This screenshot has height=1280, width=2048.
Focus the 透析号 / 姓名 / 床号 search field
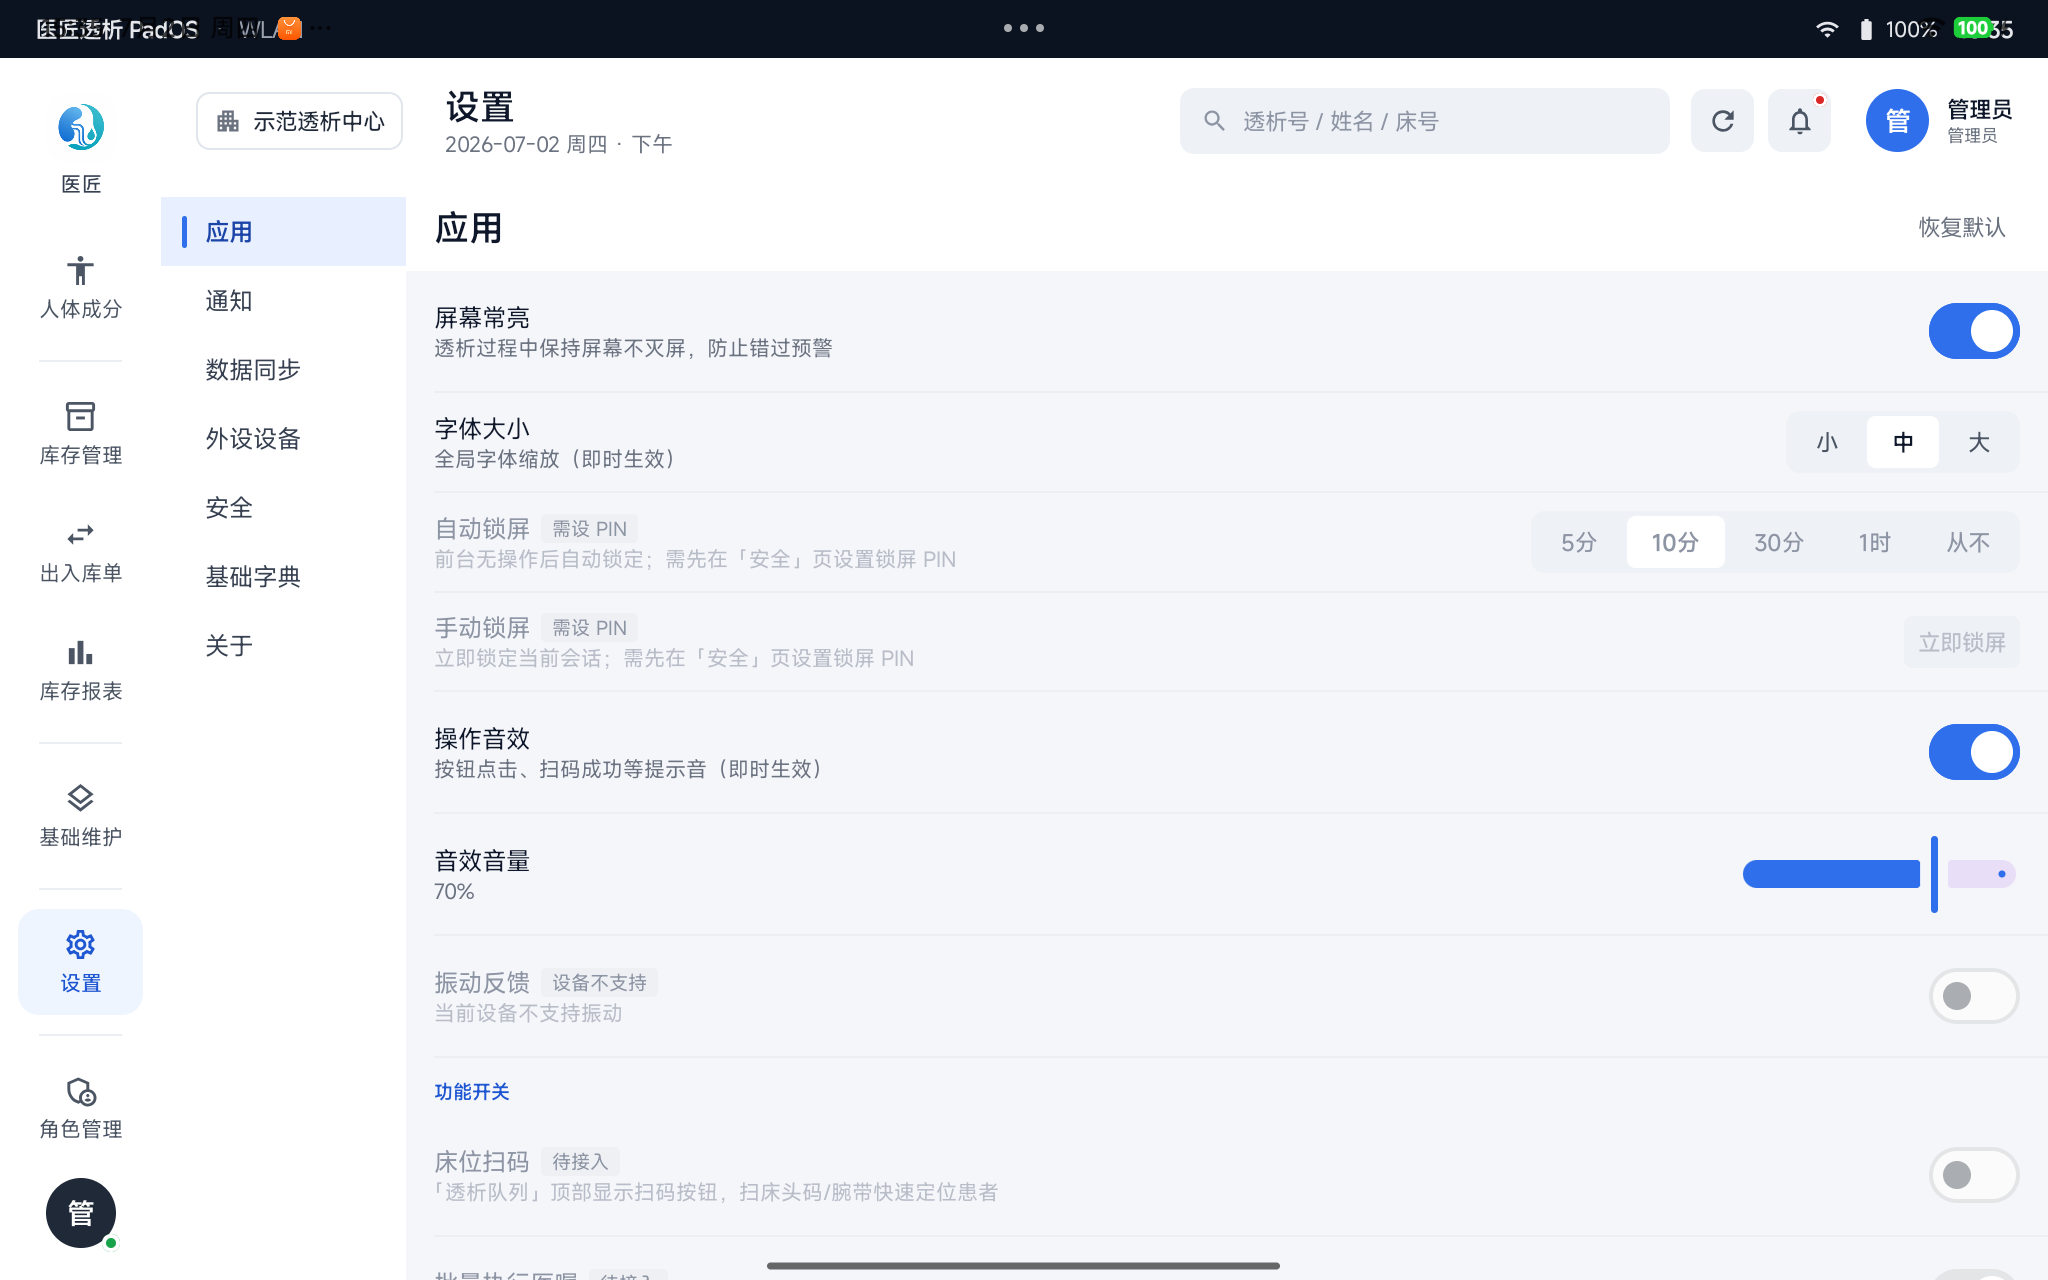[1424, 121]
